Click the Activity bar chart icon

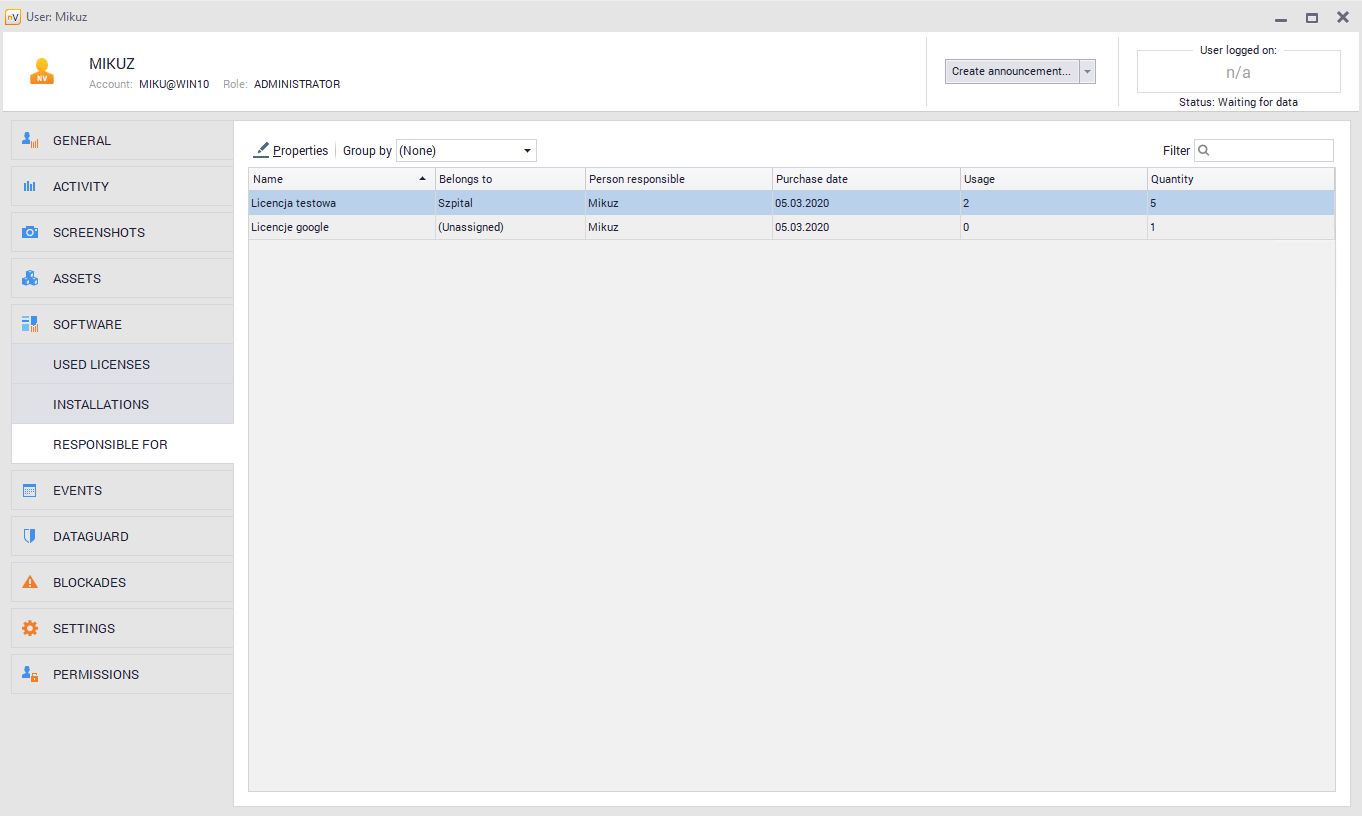30,187
